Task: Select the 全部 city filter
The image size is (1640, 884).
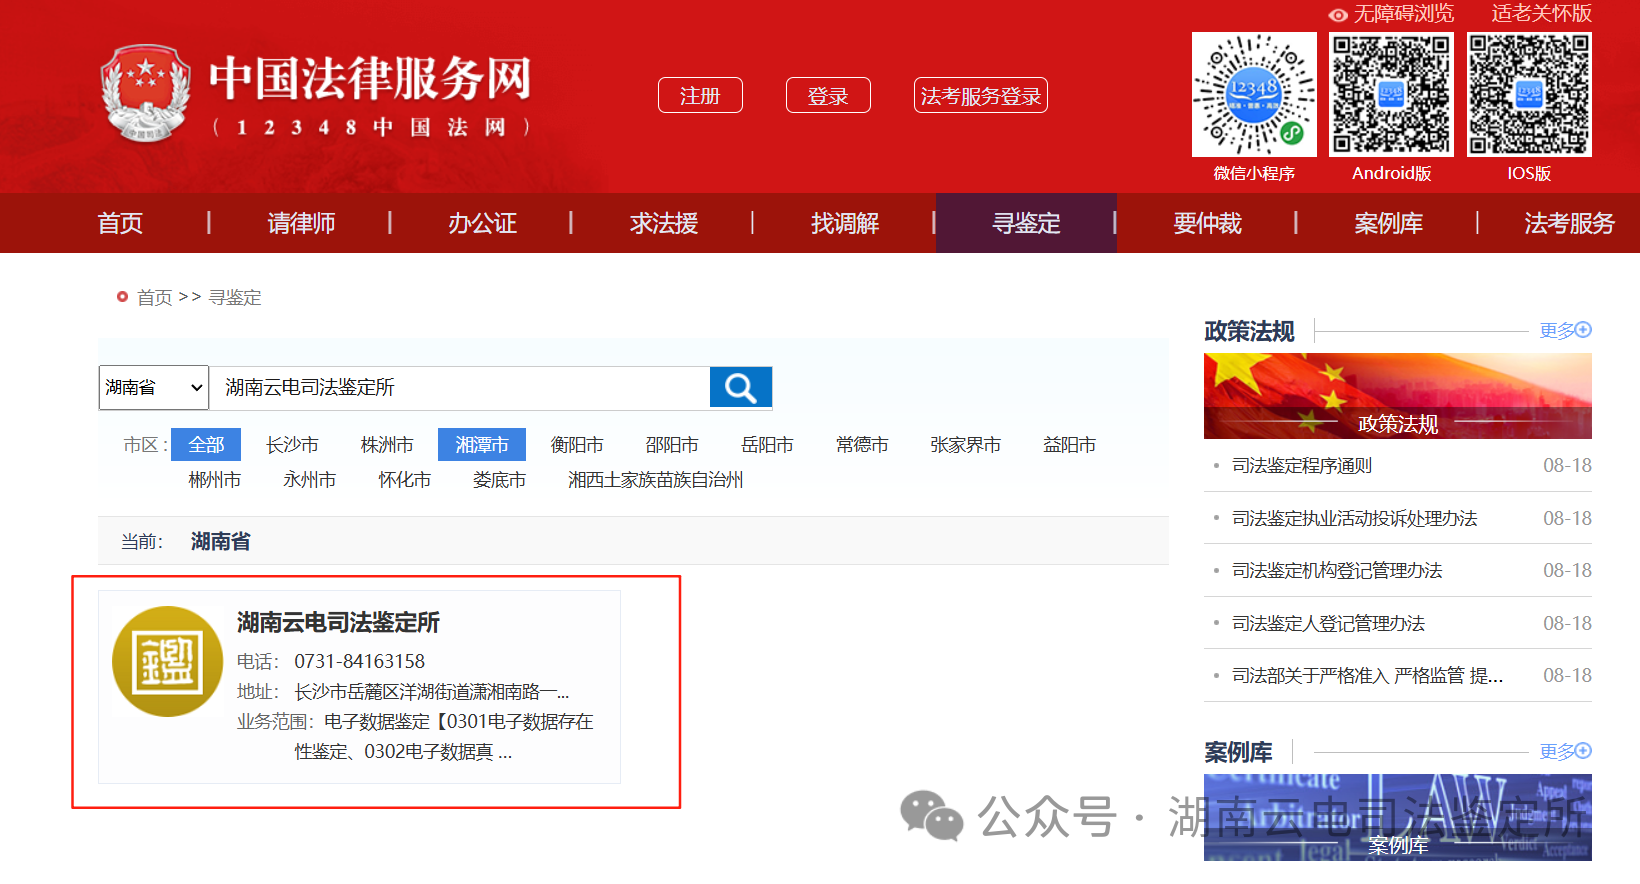Action: click(x=206, y=444)
